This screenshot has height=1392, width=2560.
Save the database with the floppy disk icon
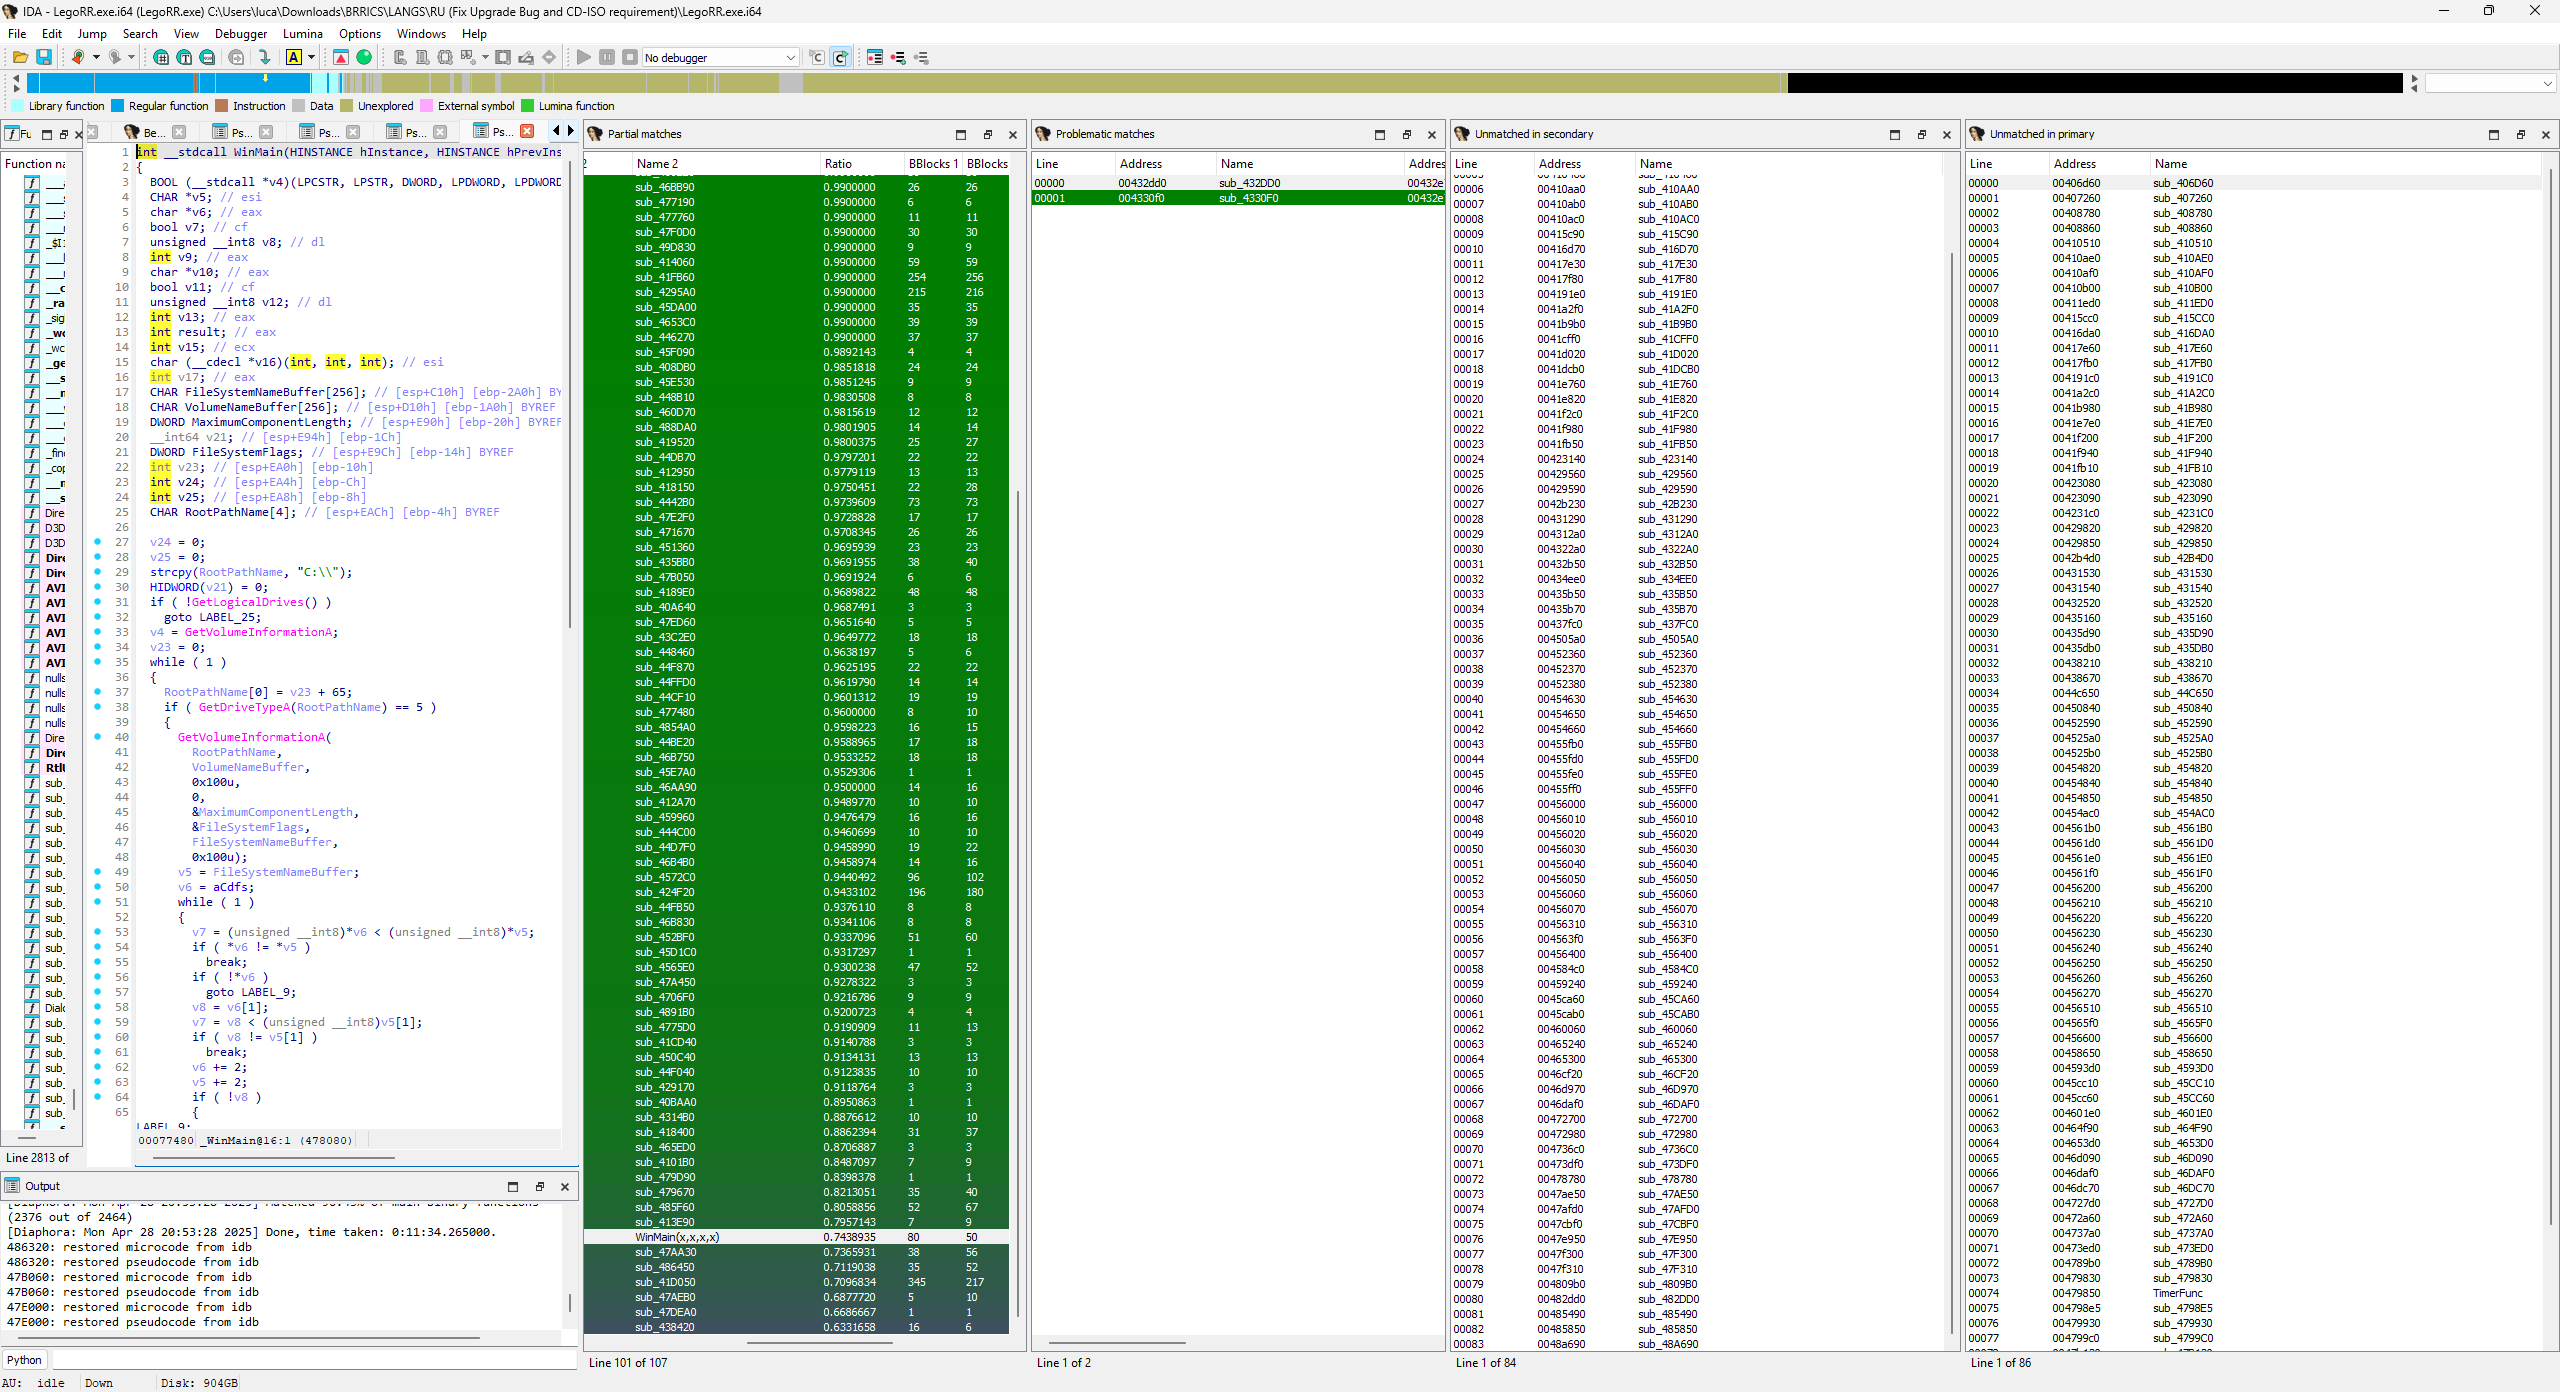point(44,58)
